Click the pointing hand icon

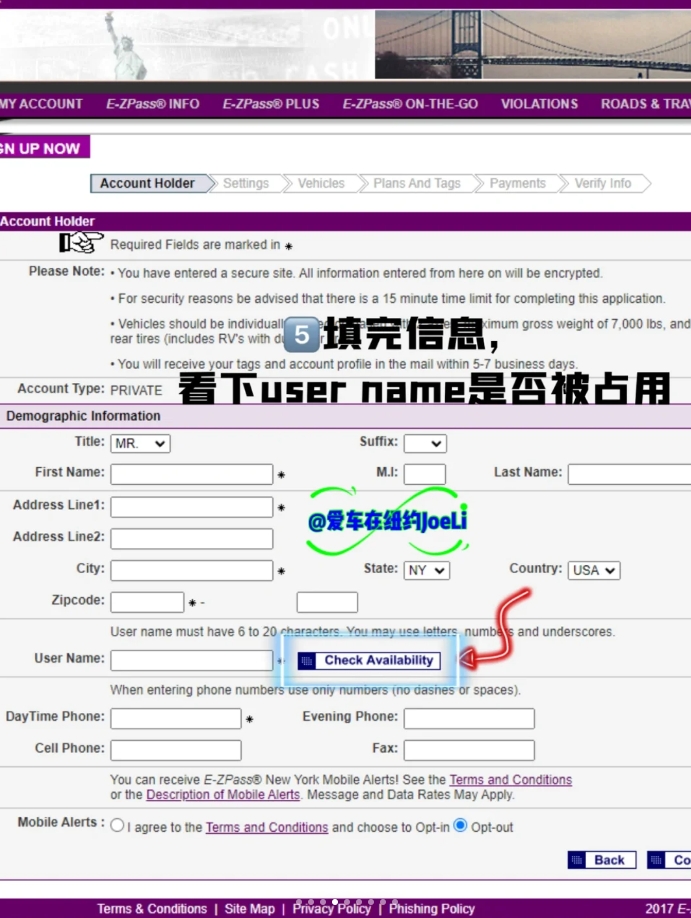click(81, 242)
